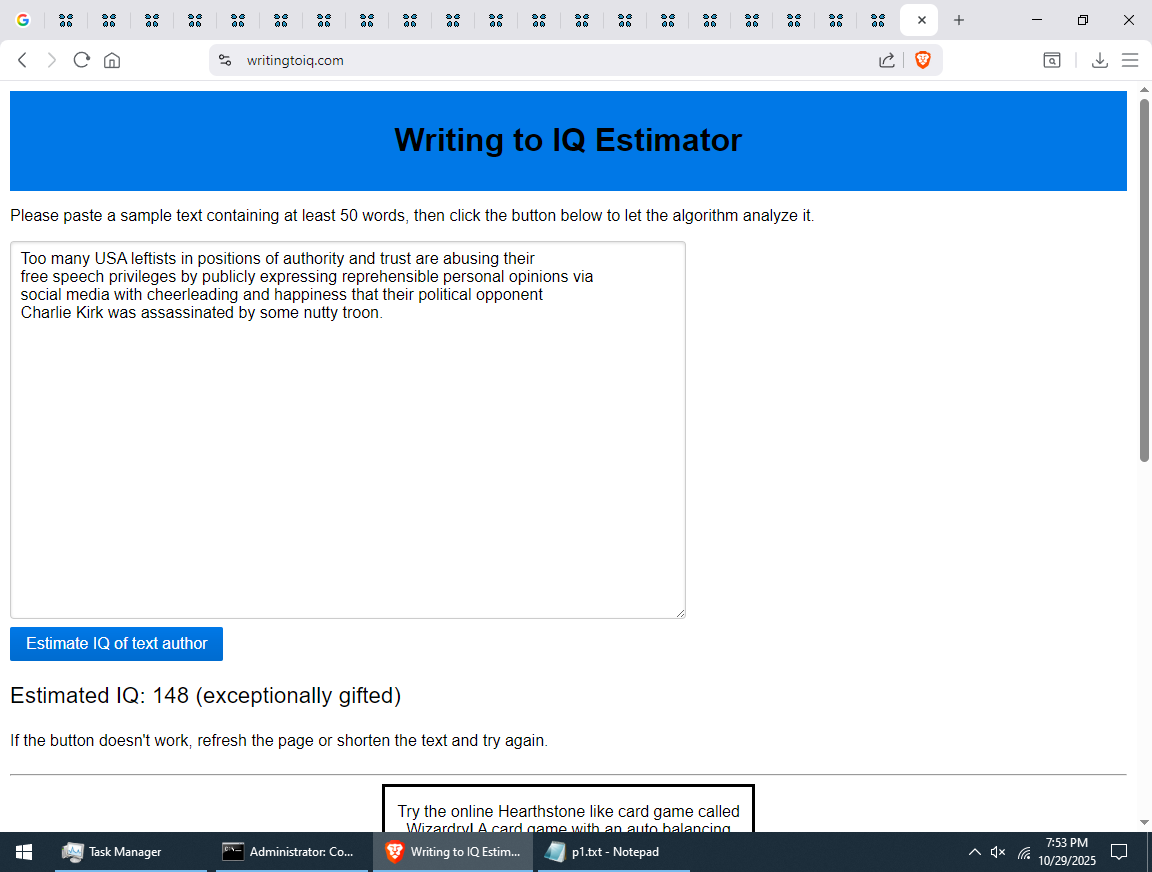Open the notification center icon
The width and height of the screenshot is (1152, 872).
point(1118,851)
